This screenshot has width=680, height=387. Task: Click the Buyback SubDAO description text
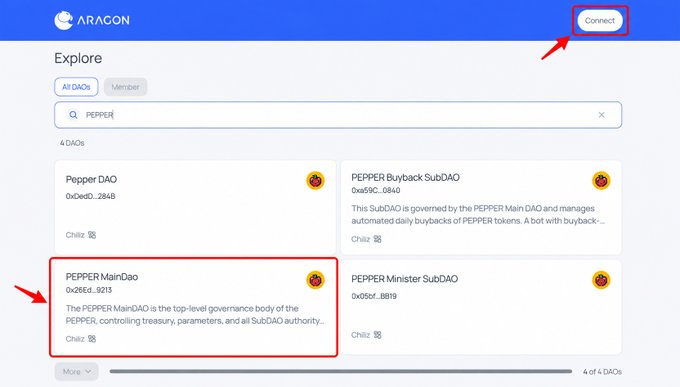tap(478, 215)
